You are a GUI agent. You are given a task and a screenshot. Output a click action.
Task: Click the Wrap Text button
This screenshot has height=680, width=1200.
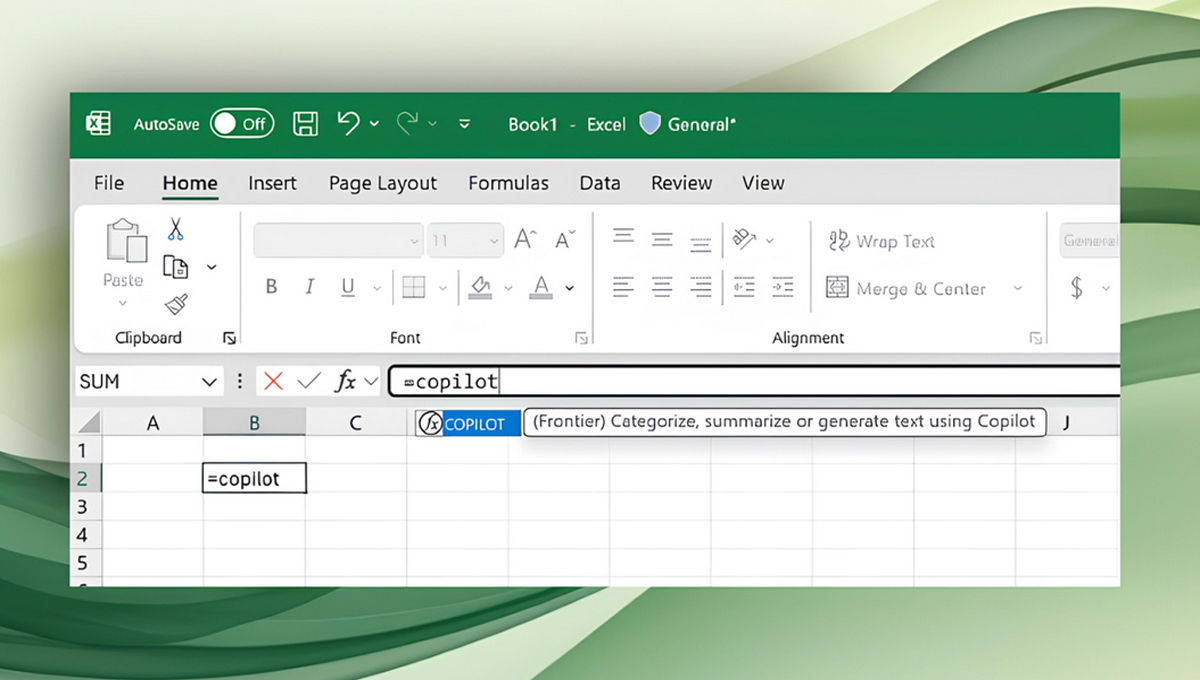tap(882, 241)
